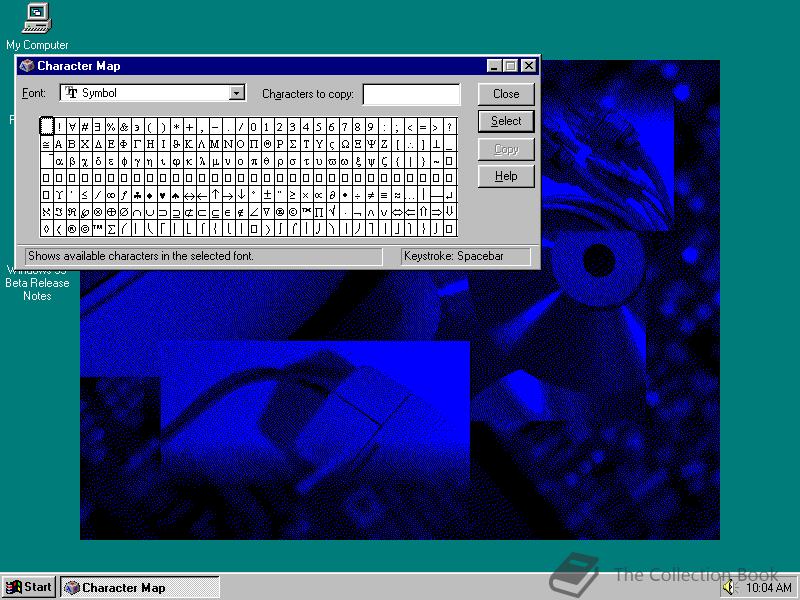The height and width of the screenshot is (600, 800).
Task: Select the division ÷ symbol
Action: point(358,194)
